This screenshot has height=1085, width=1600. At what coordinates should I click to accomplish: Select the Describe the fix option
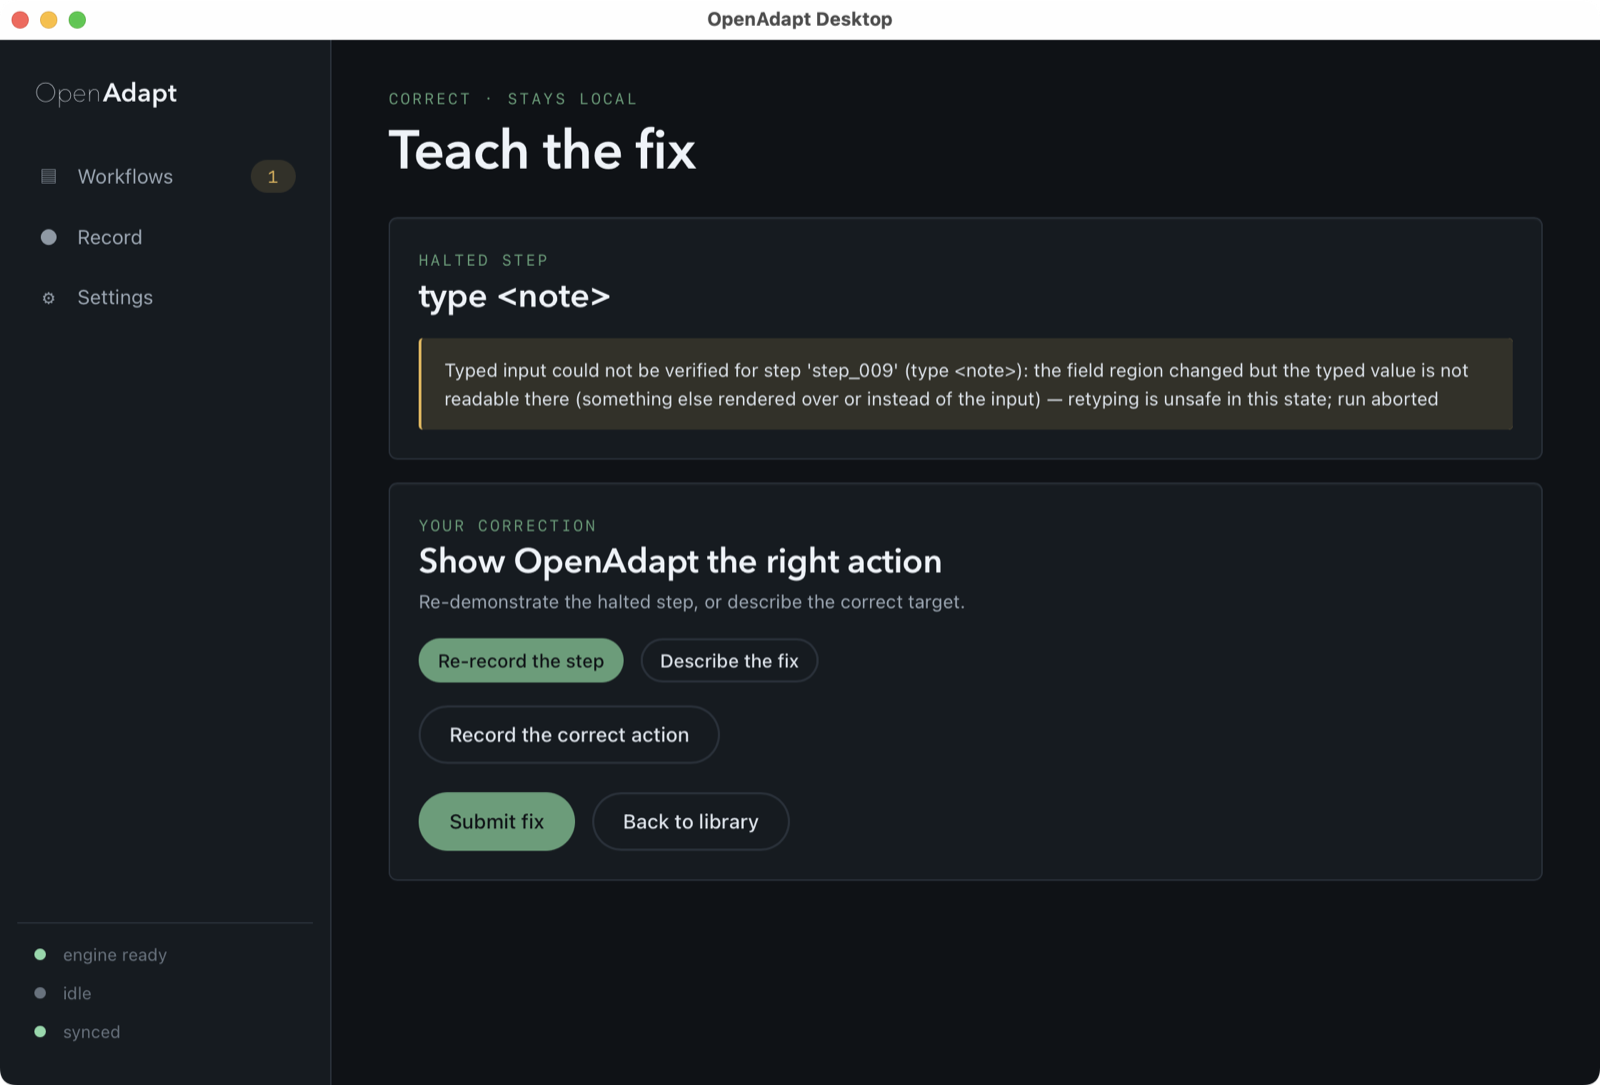point(729,661)
